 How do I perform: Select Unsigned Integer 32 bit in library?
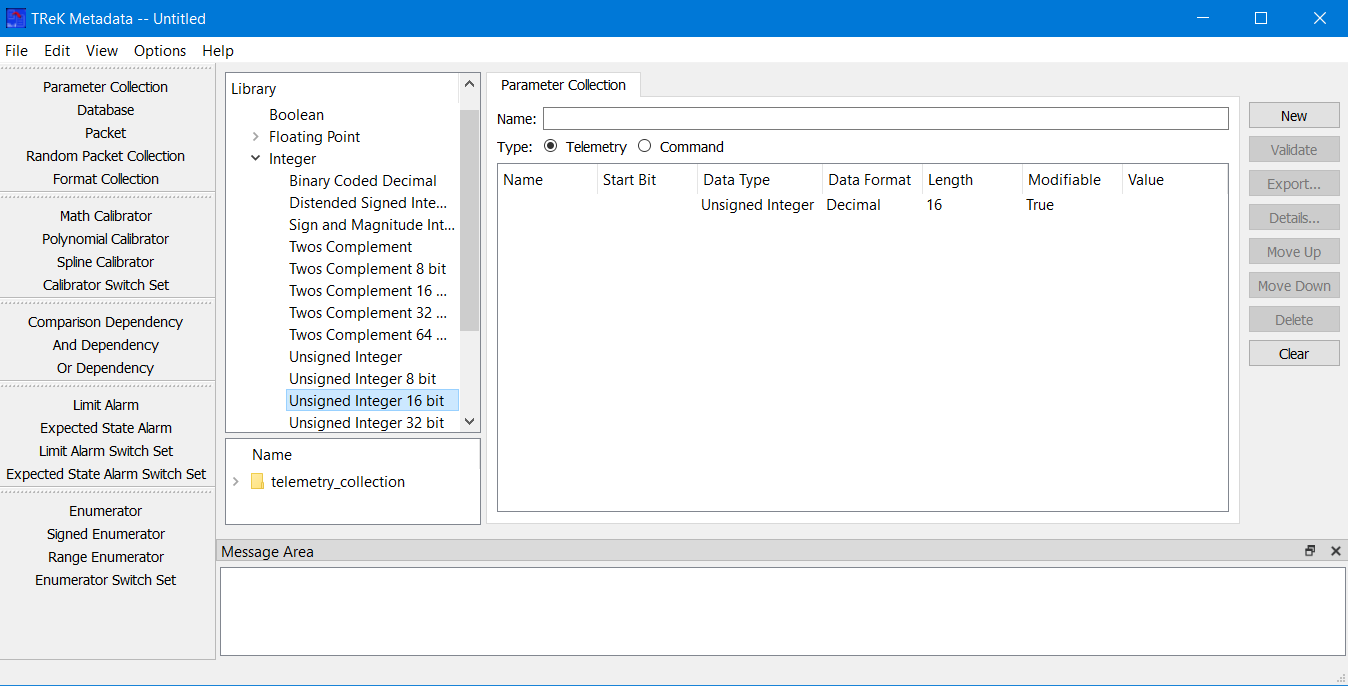click(x=366, y=423)
